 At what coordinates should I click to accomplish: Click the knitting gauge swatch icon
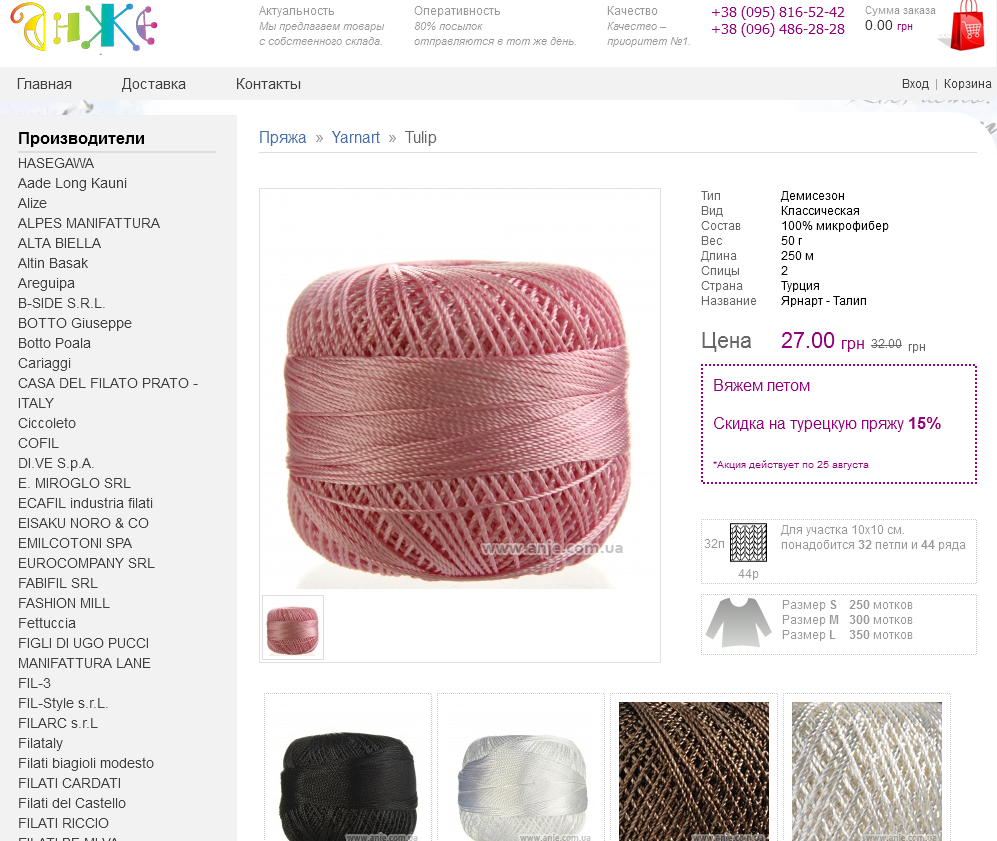748,542
